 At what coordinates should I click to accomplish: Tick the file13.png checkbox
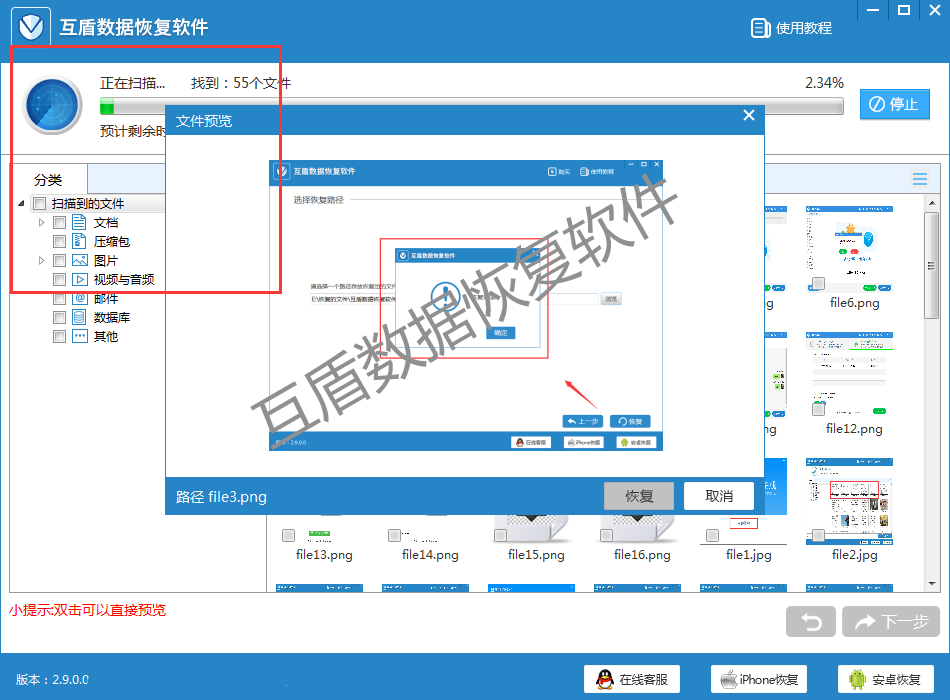pyautogui.click(x=288, y=535)
